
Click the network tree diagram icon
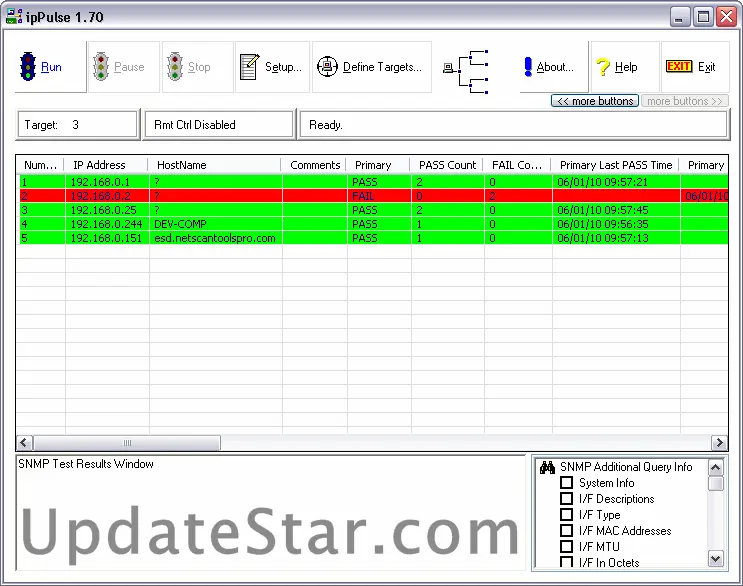pyautogui.click(x=466, y=72)
